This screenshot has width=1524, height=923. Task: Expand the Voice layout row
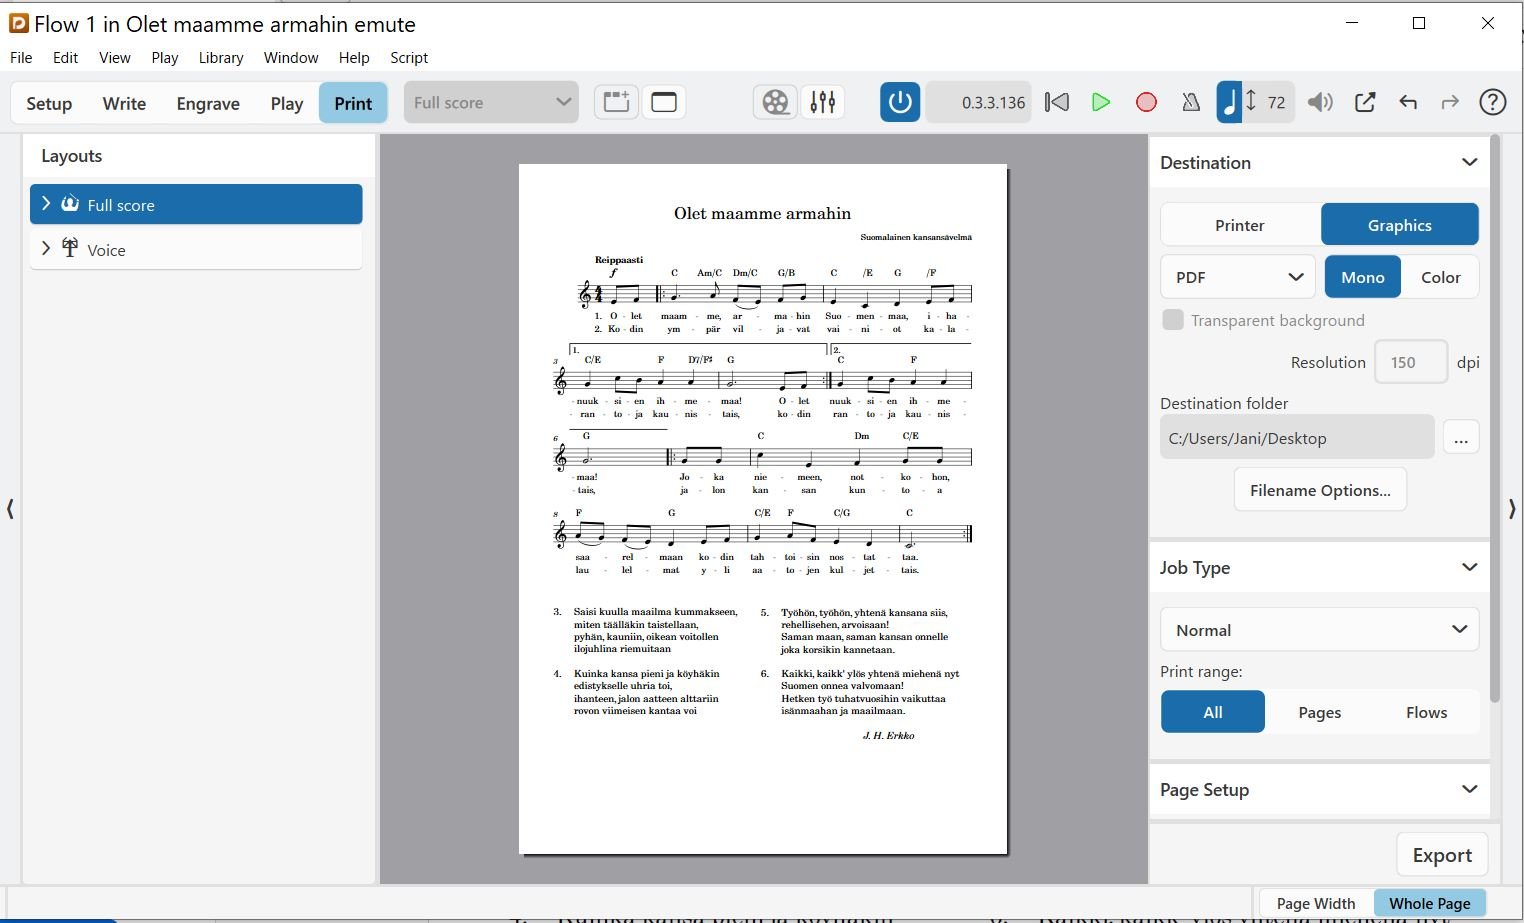[x=46, y=248]
